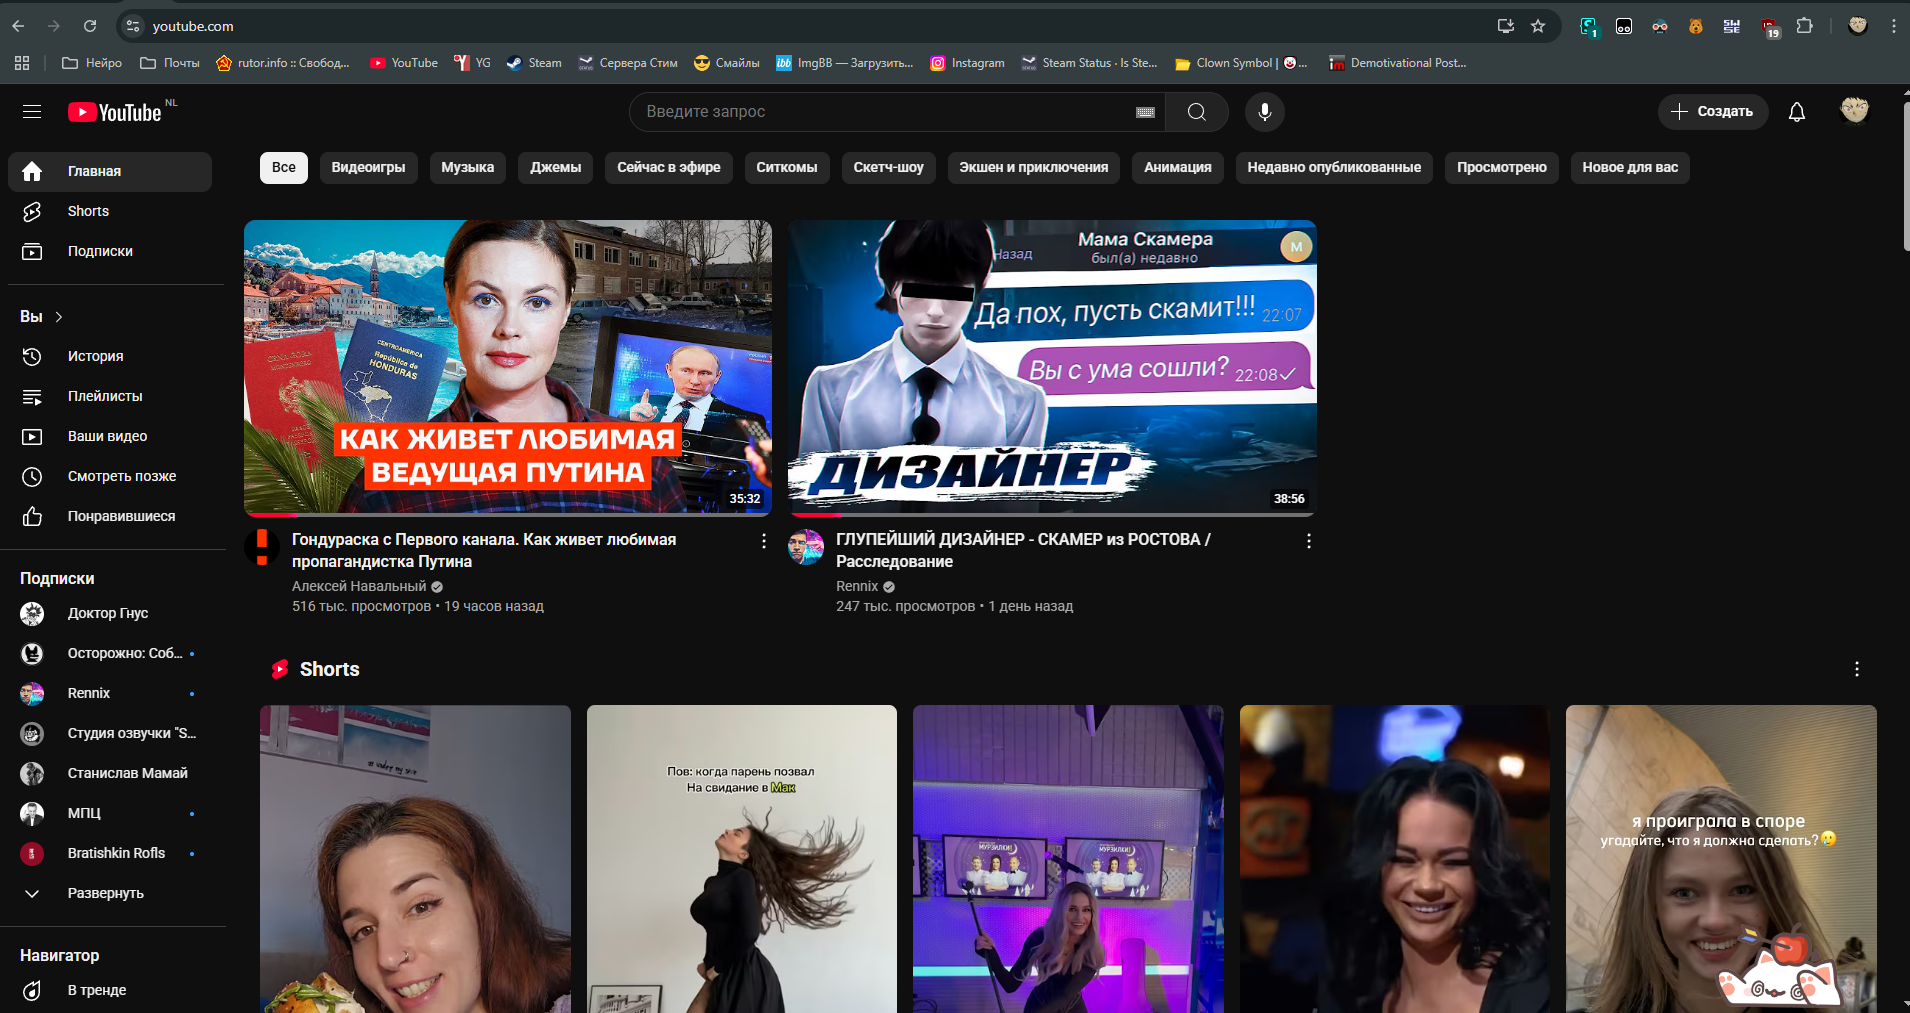The height and width of the screenshot is (1013, 1910).
Task: Open the three-dot menu for Rennix video
Action: tap(1308, 541)
